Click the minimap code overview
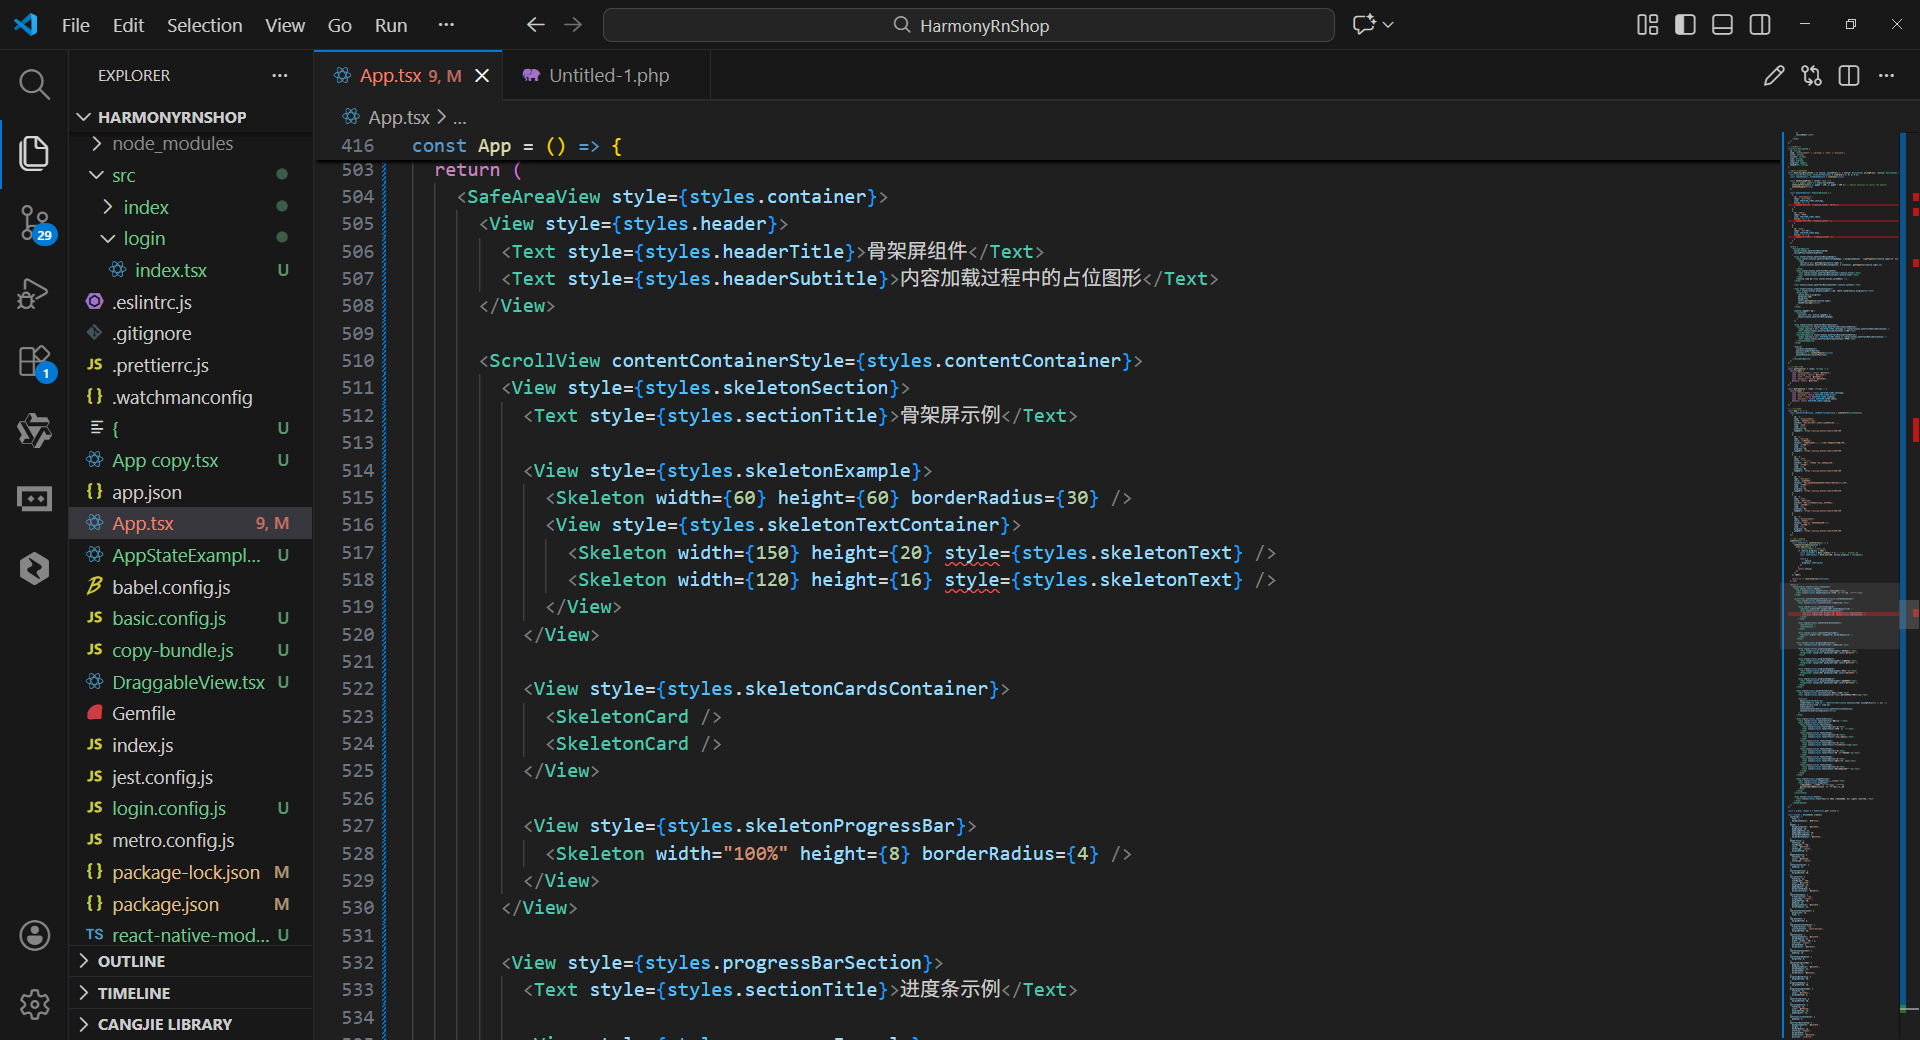1920x1040 pixels. (1840, 585)
